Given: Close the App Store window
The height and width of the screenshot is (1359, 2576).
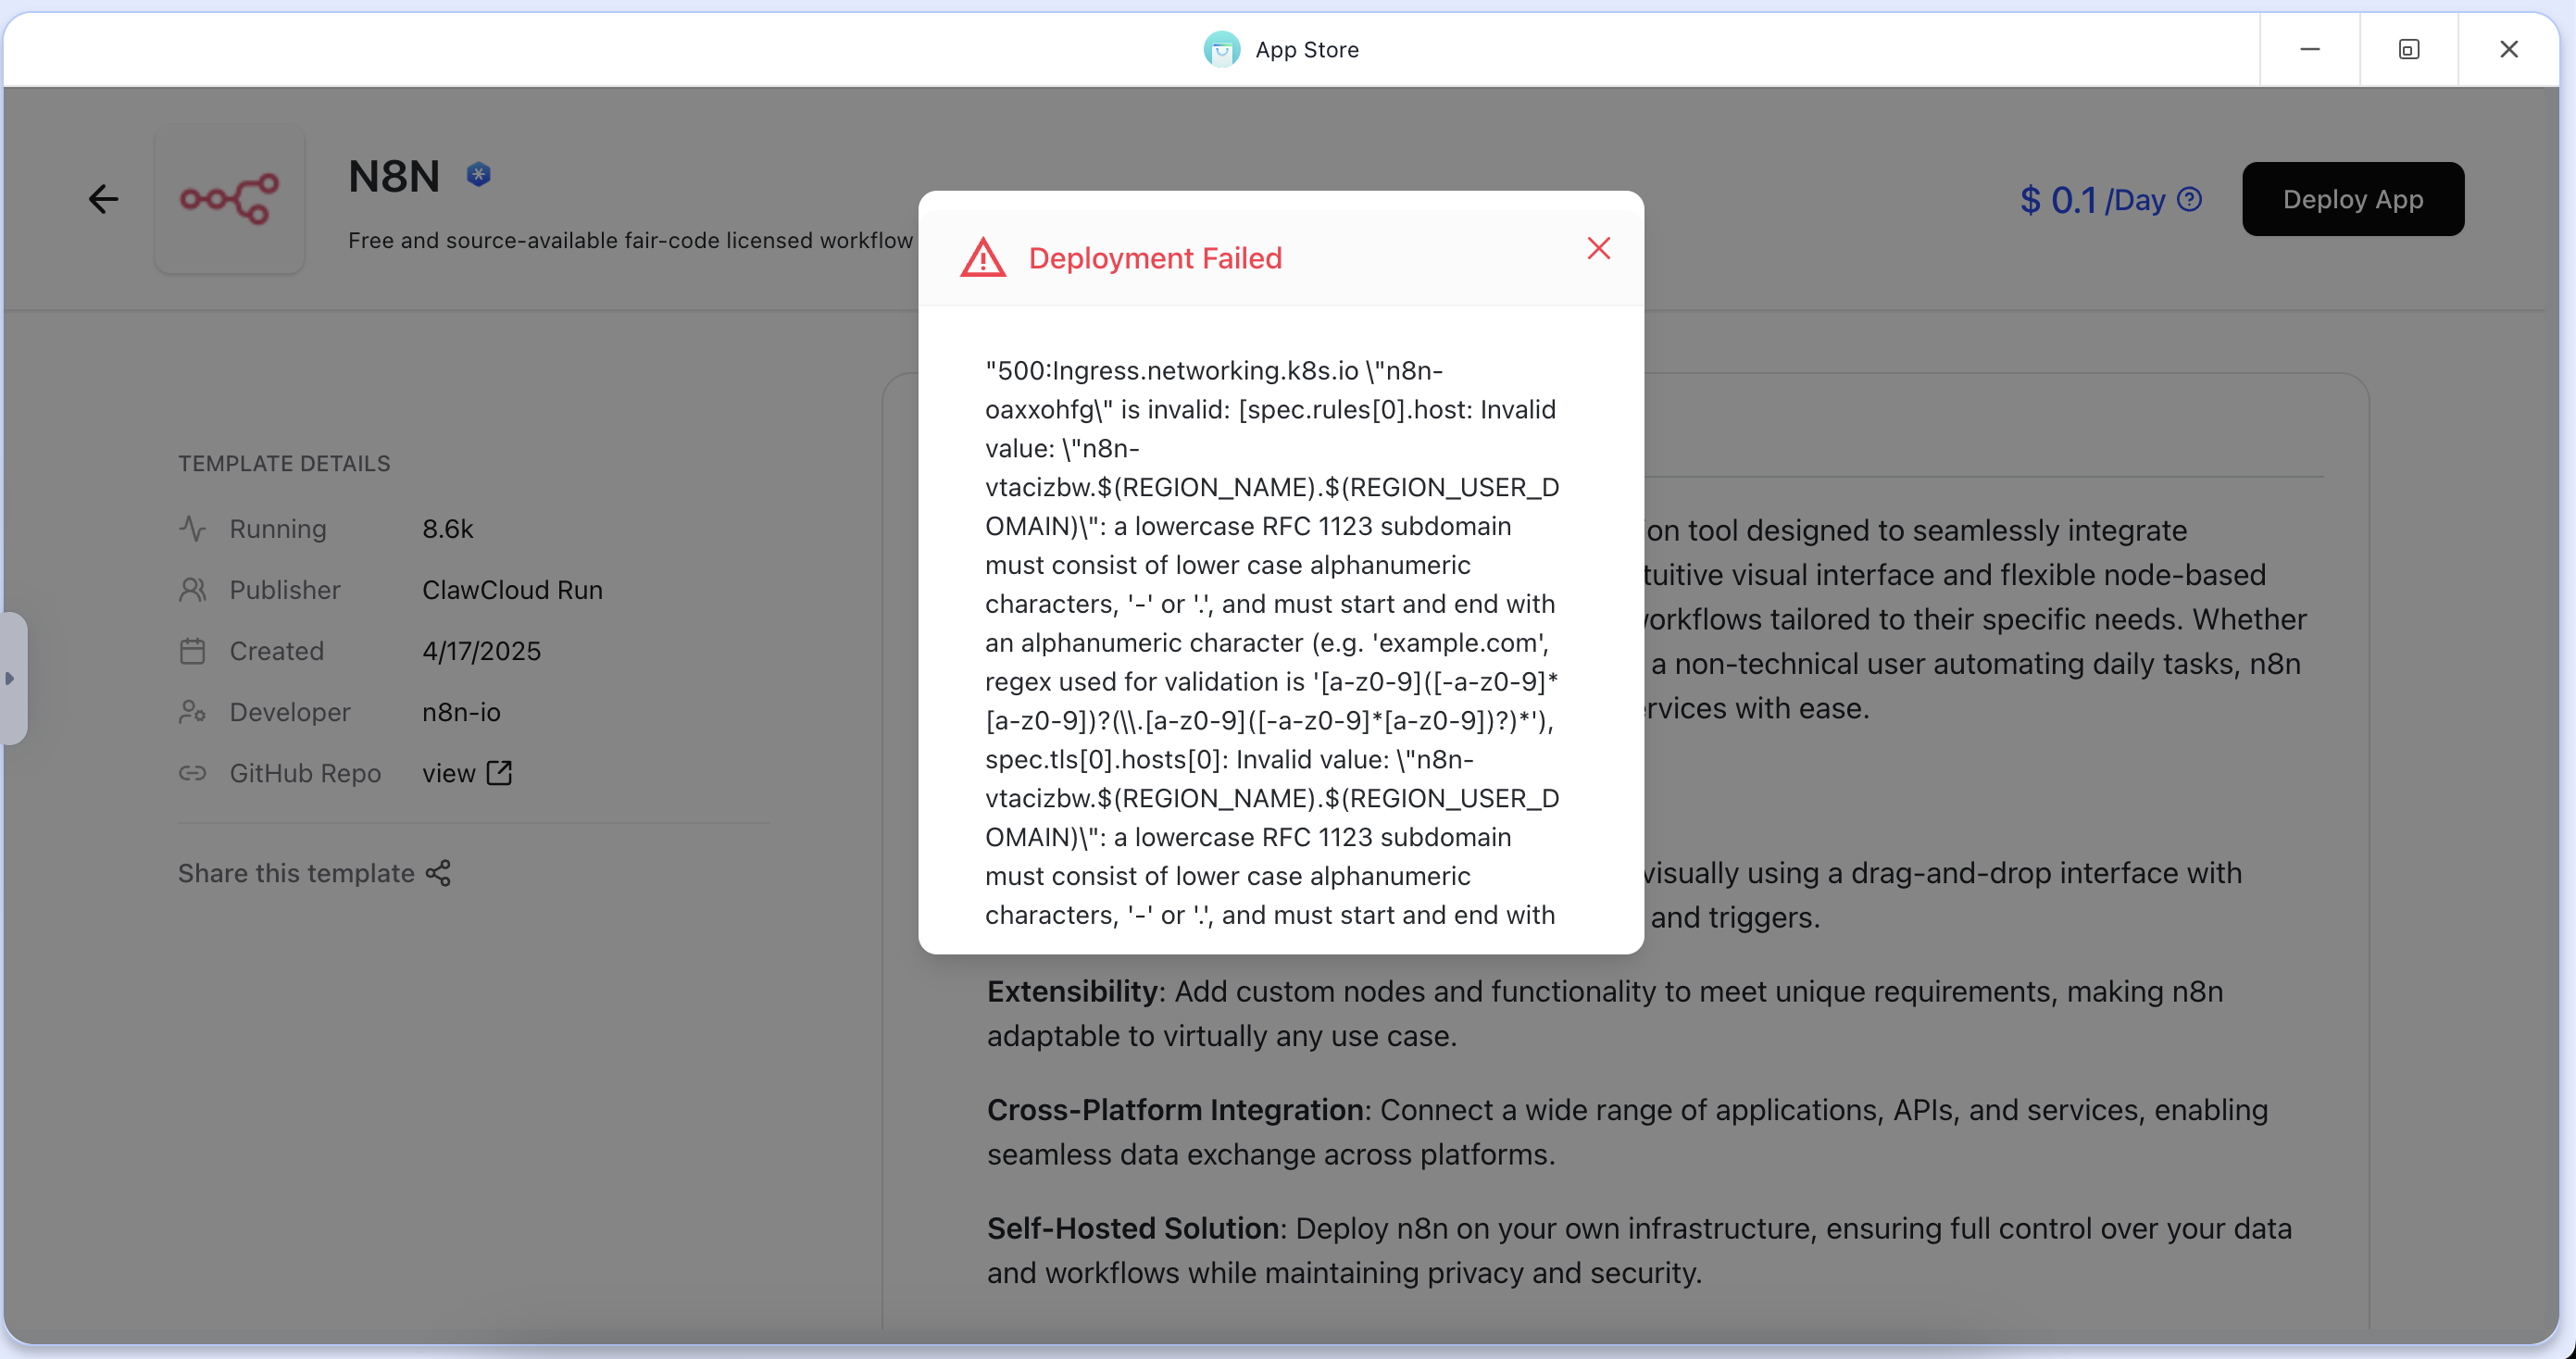Looking at the screenshot, I should (2508, 49).
